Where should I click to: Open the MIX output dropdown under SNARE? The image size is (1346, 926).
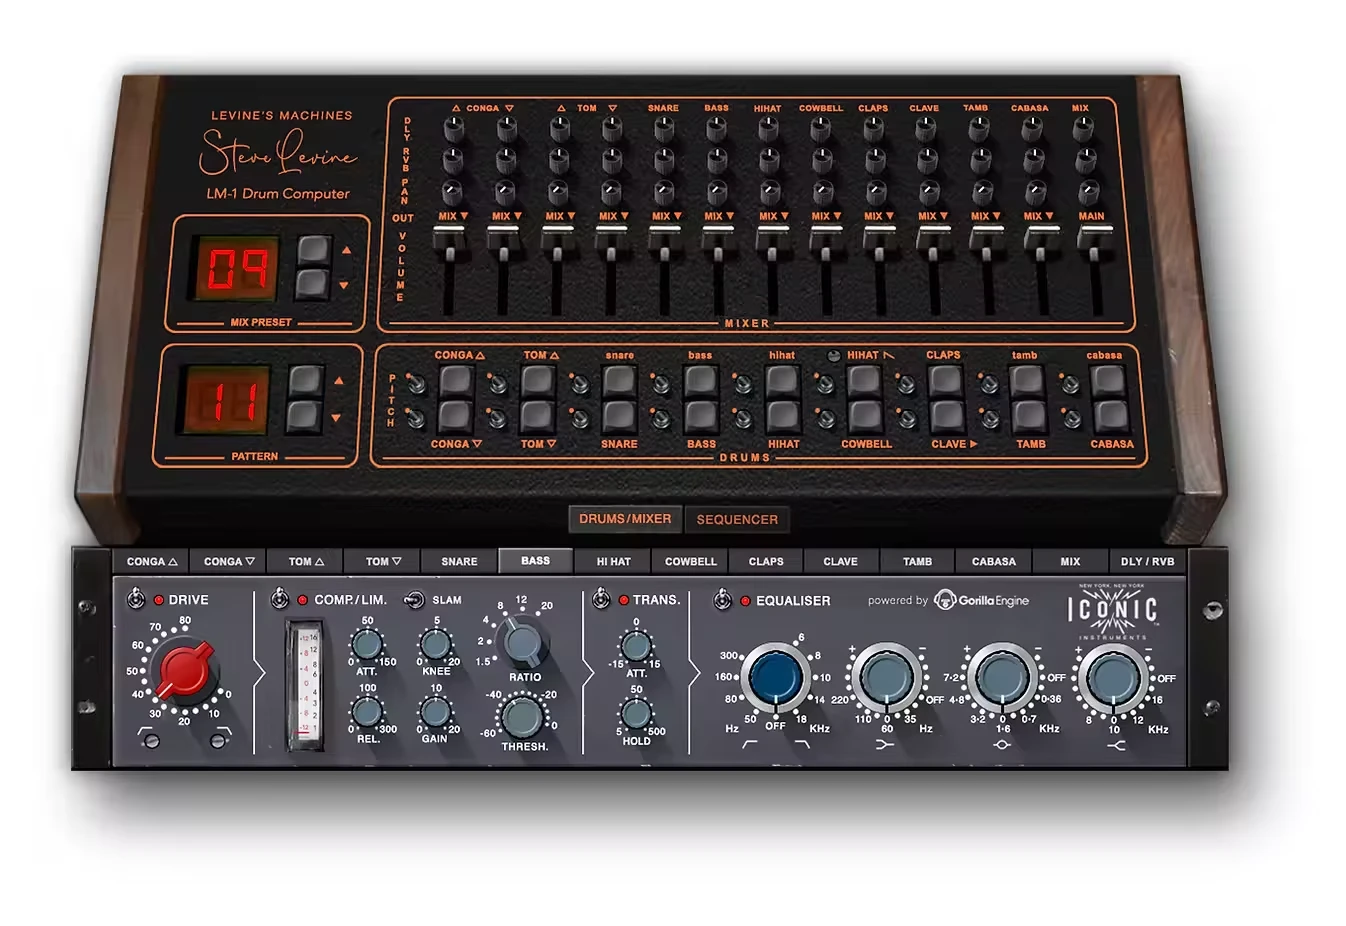(667, 216)
